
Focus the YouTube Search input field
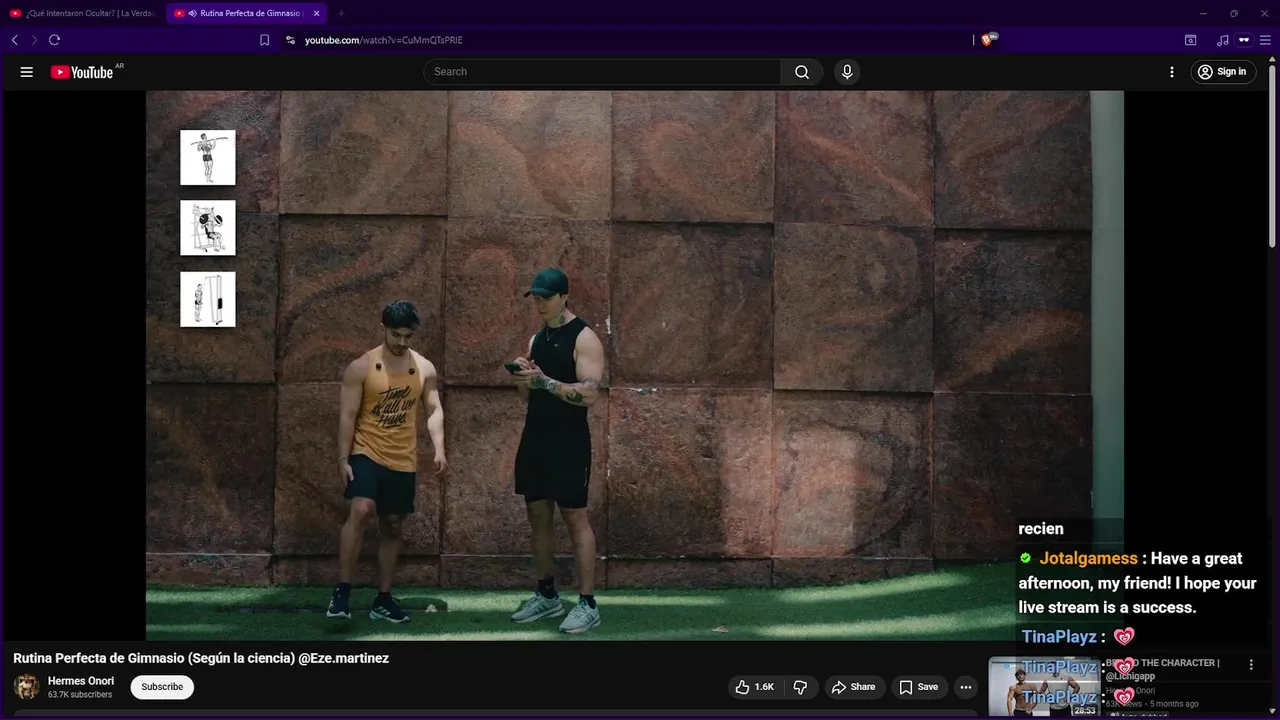(603, 72)
